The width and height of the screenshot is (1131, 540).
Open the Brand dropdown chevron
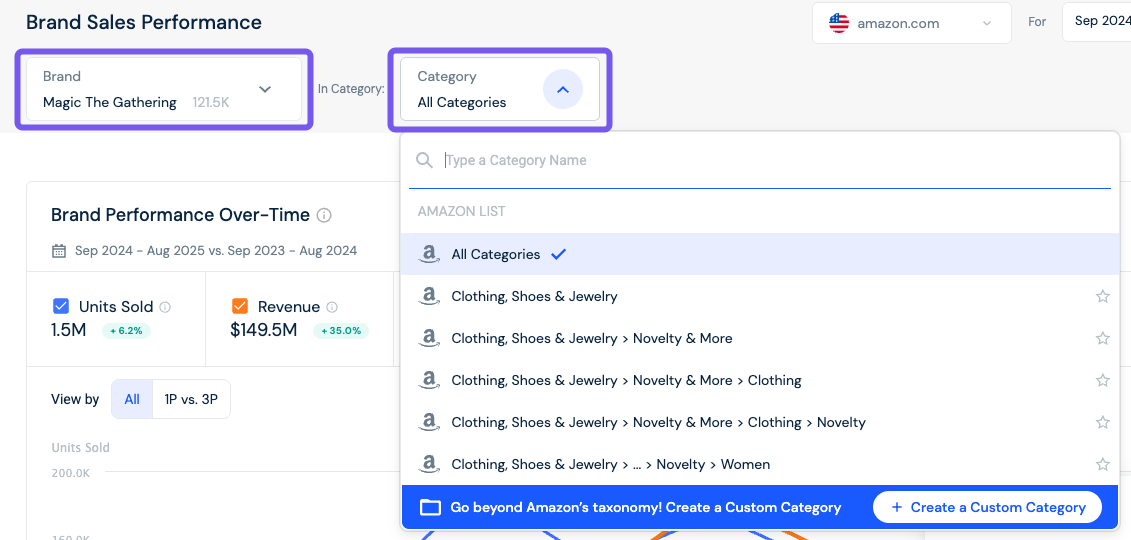(265, 89)
